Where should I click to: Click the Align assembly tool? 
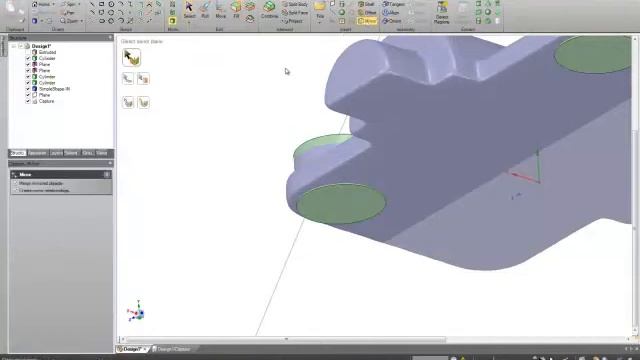(x=391, y=13)
